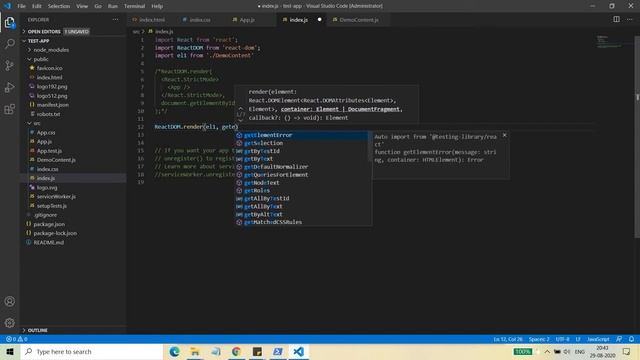Open favicon.ico in the explorer
Viewport: 640px width, 360px height.
point(50,68)
